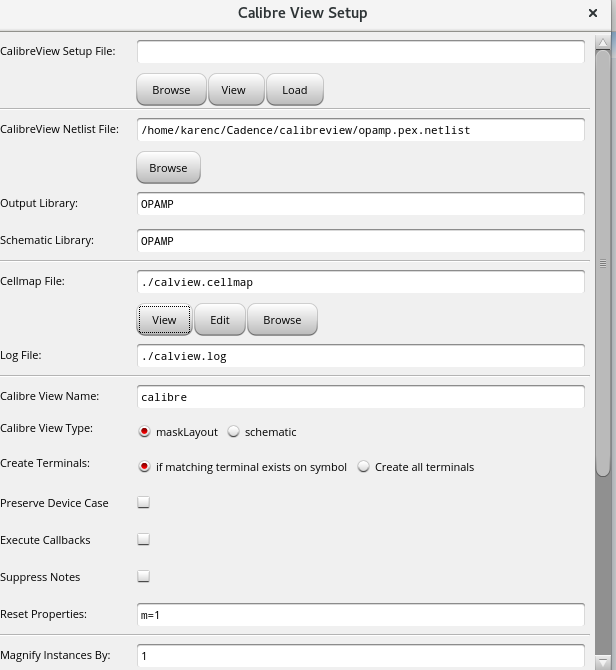Browse for a Cellmap File
This screenshot has height=670, width=616.
[x=282, y=320]
